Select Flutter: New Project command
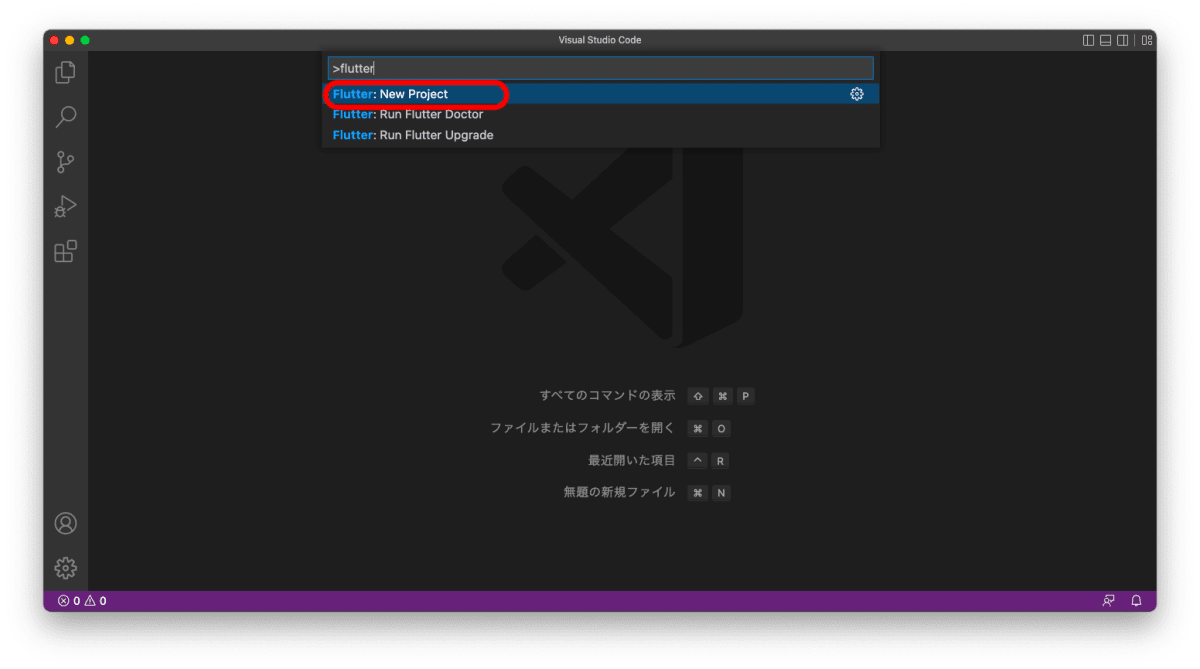The height and width of the screenshot is (669, 1200). pos(601,94)
